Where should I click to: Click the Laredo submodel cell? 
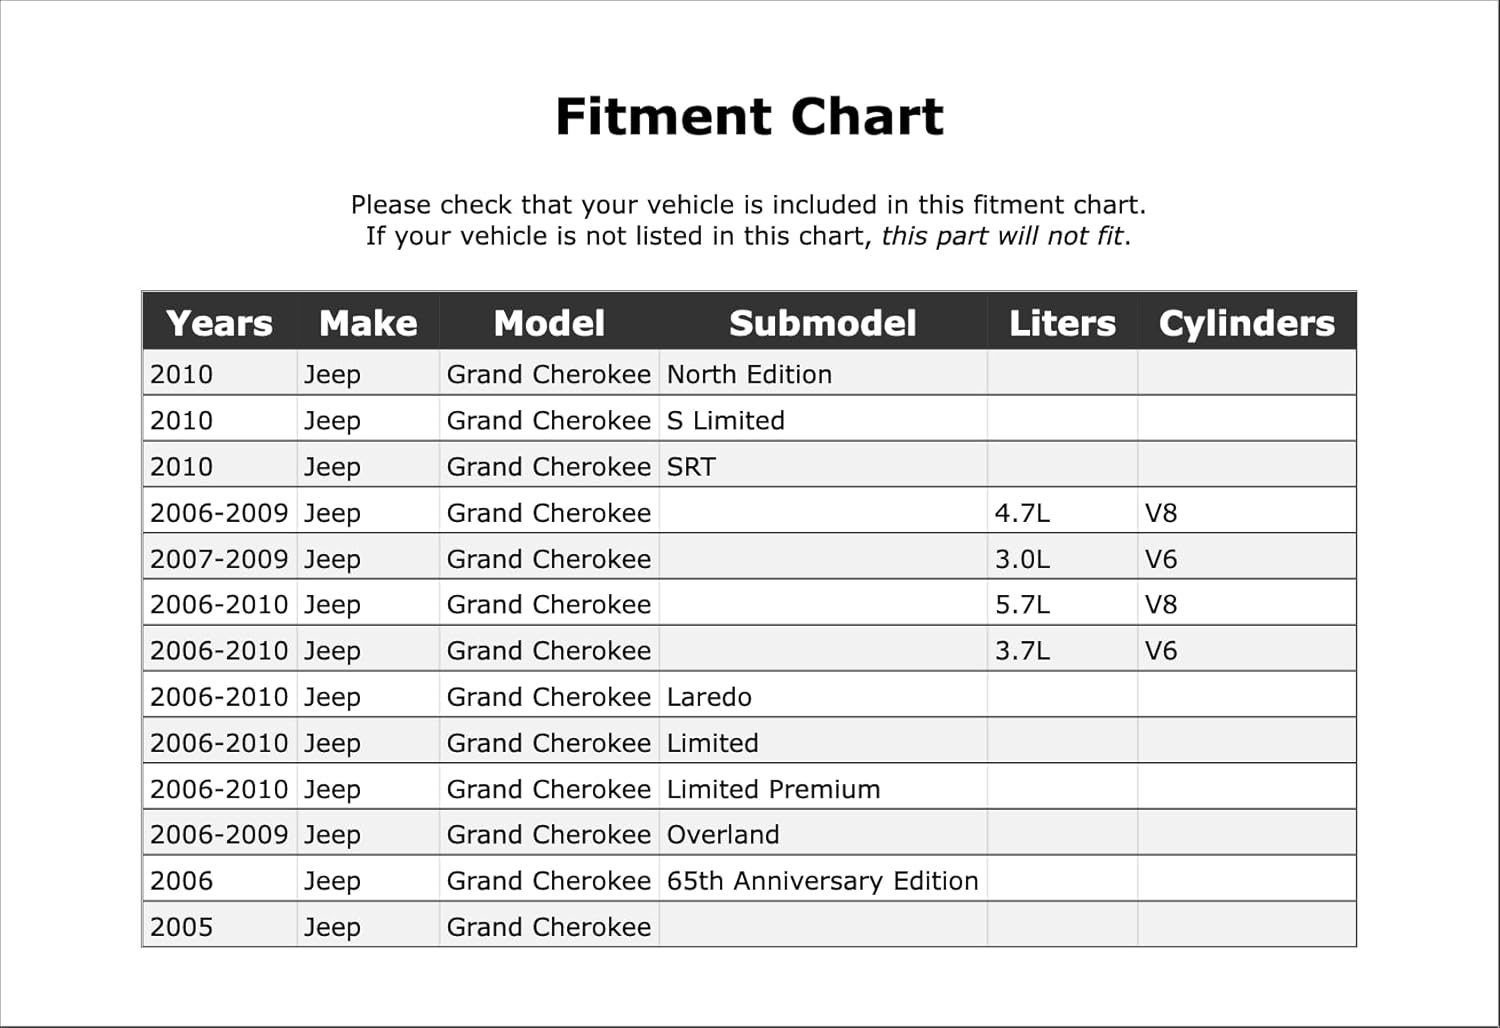click(x=823, y=696)
